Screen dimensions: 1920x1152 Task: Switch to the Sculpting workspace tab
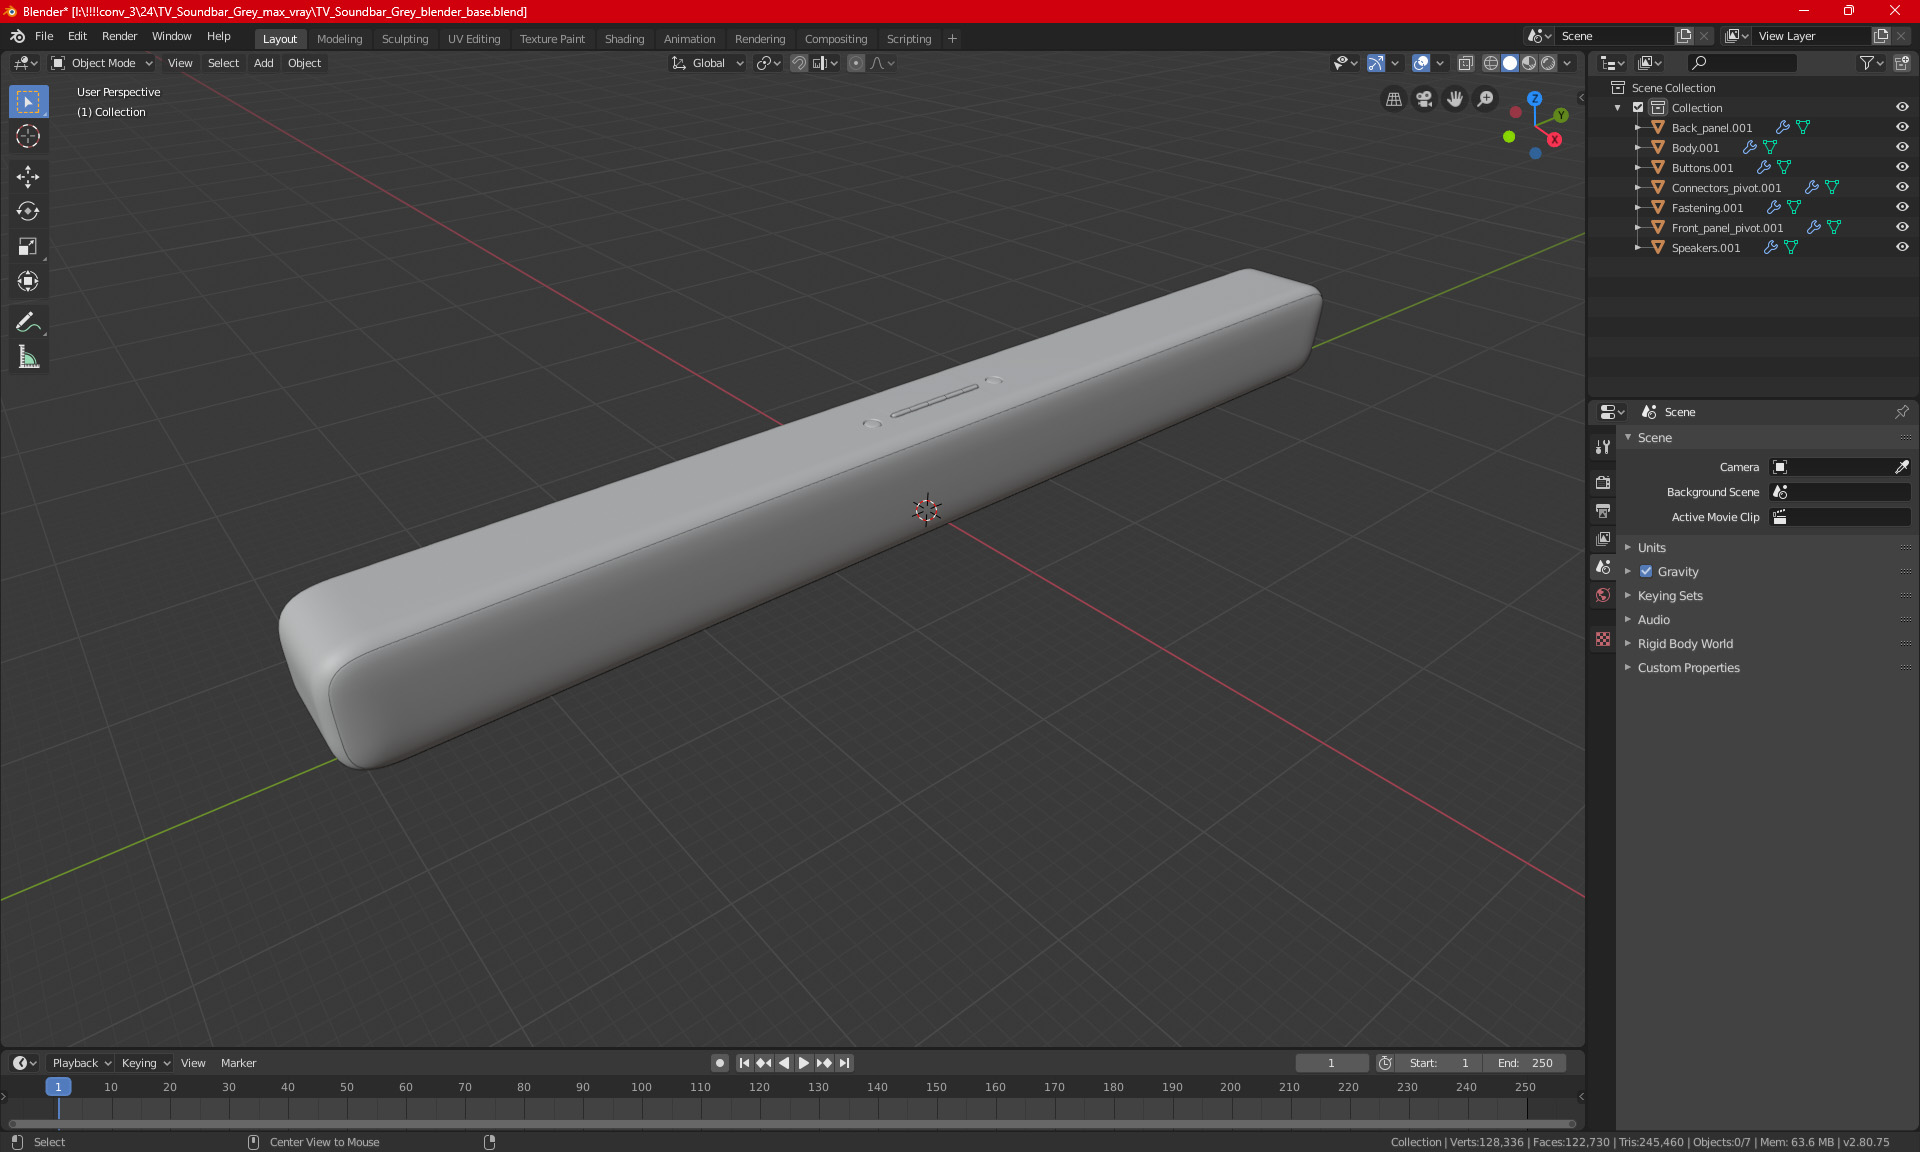tap(404, 39)
